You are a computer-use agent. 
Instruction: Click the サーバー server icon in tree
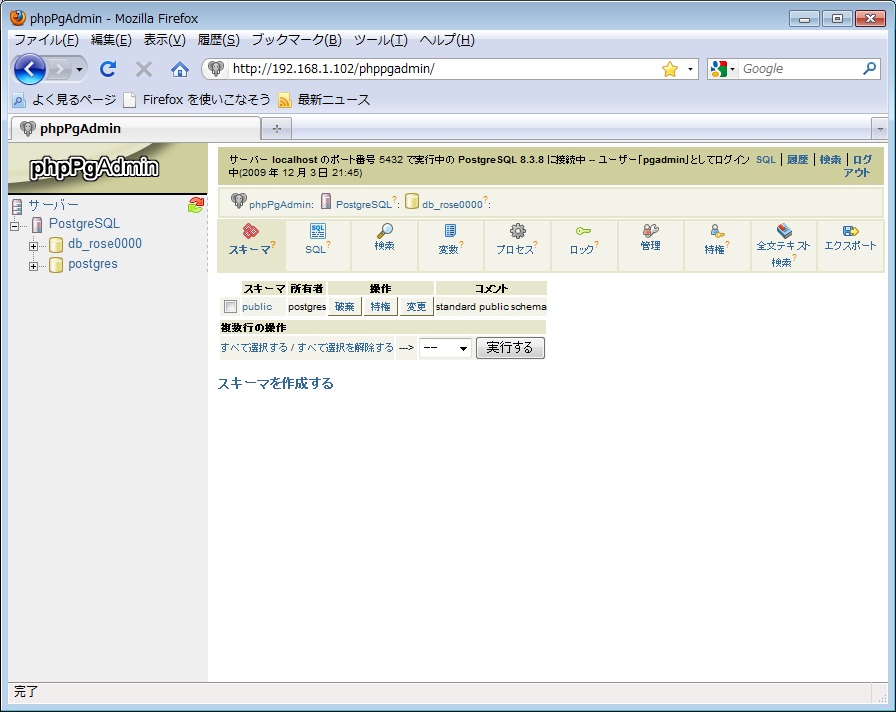[x=17, y=206]
